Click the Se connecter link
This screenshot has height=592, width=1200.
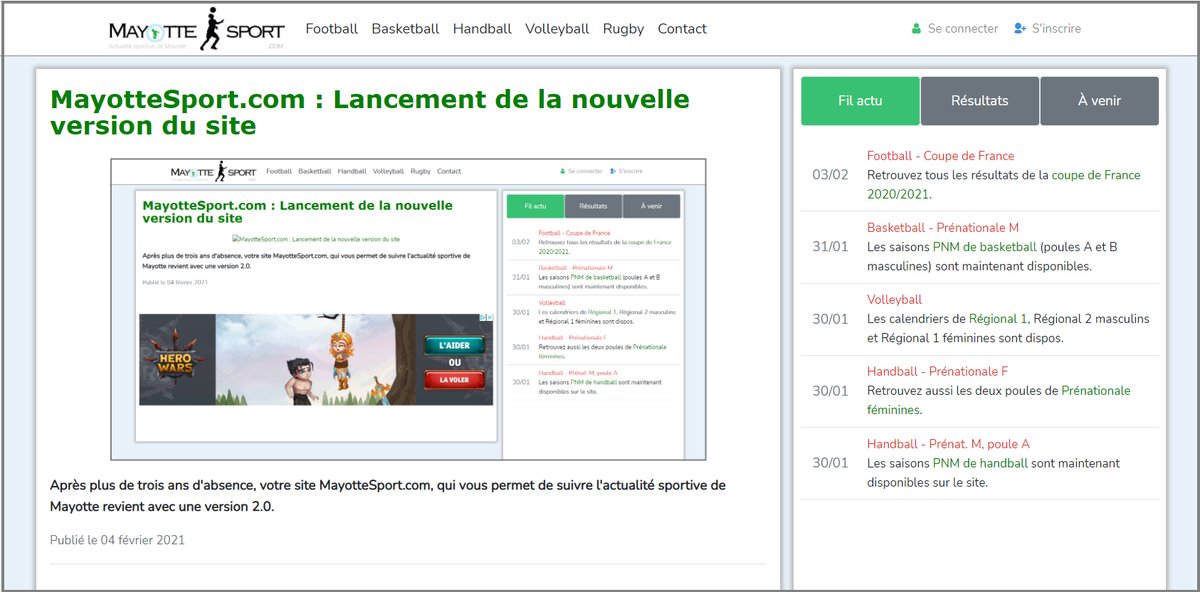point(963,29)
